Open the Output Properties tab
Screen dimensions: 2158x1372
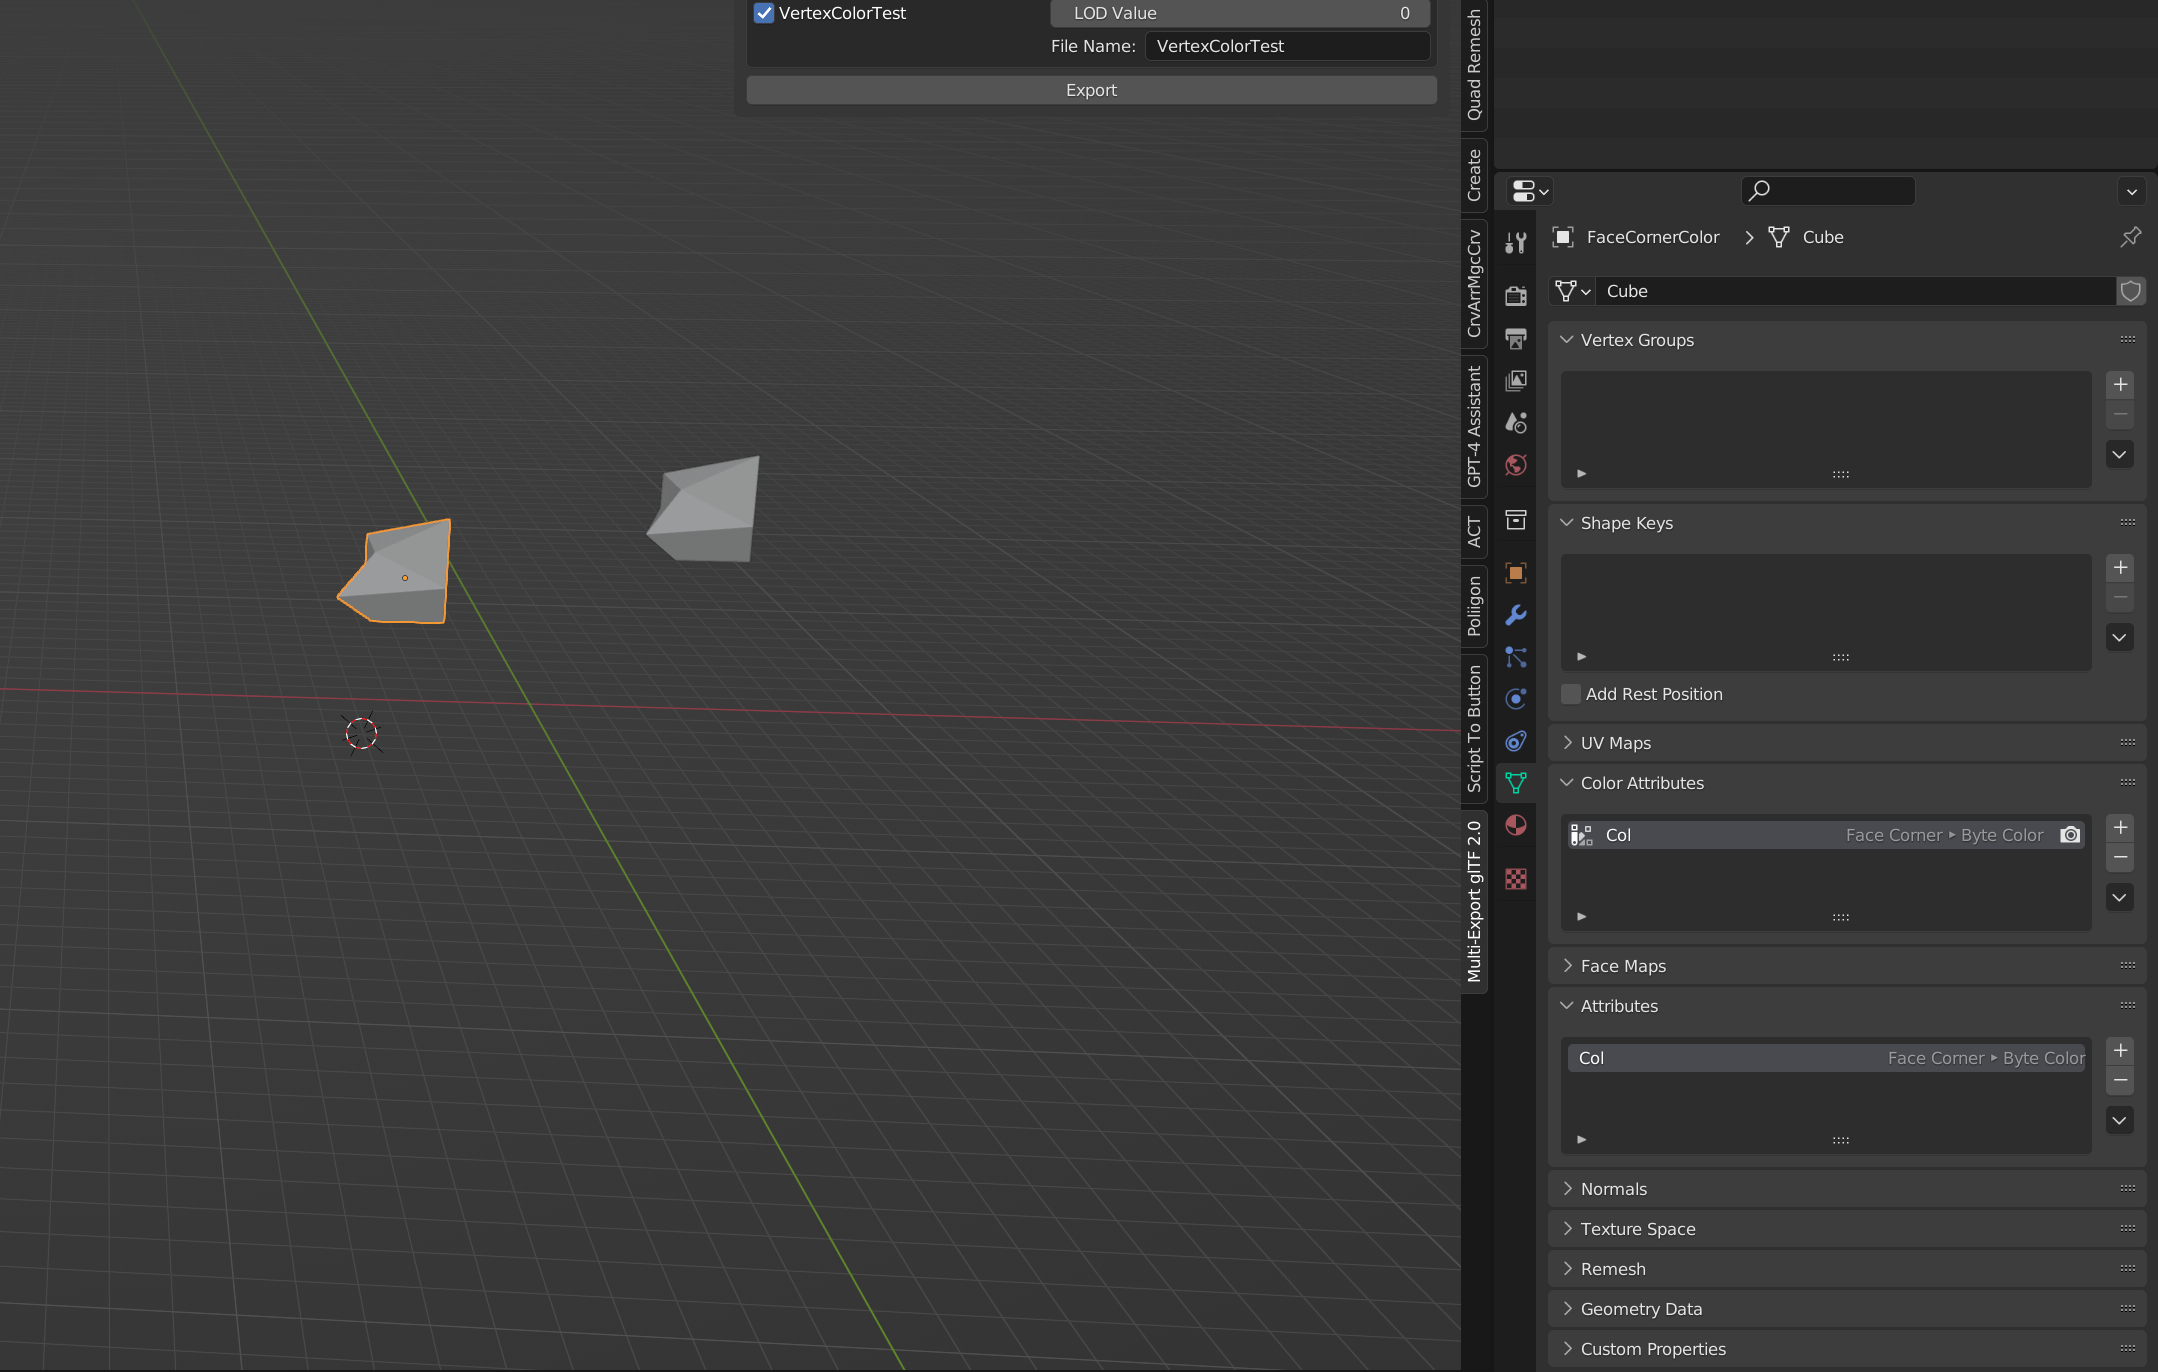[1516, 340]
